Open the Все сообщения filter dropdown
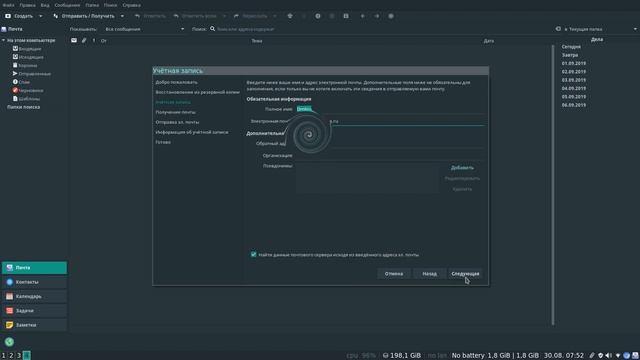Screen dimensions: 640x360 tap(144, 29)
